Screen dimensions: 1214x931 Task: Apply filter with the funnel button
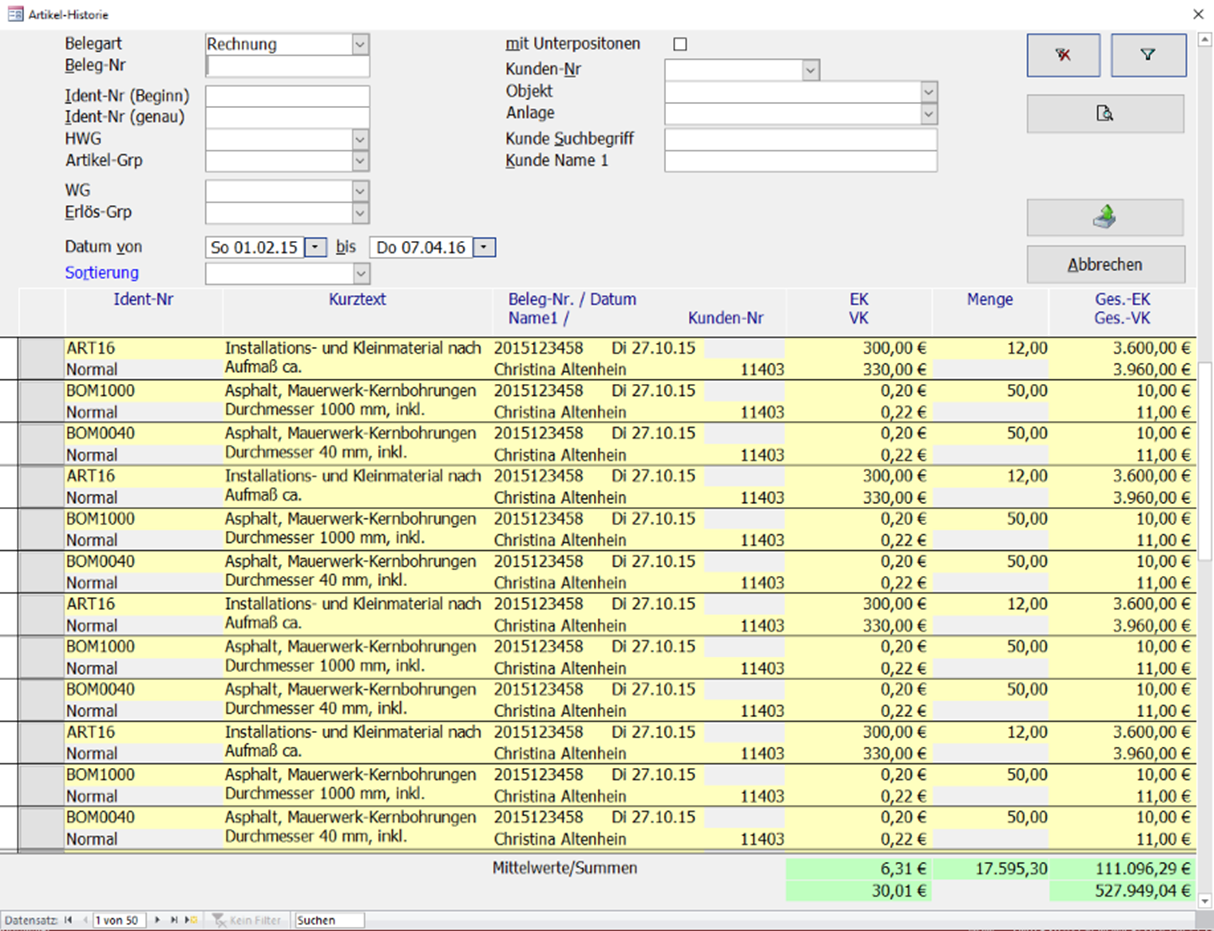[1148, 56]
